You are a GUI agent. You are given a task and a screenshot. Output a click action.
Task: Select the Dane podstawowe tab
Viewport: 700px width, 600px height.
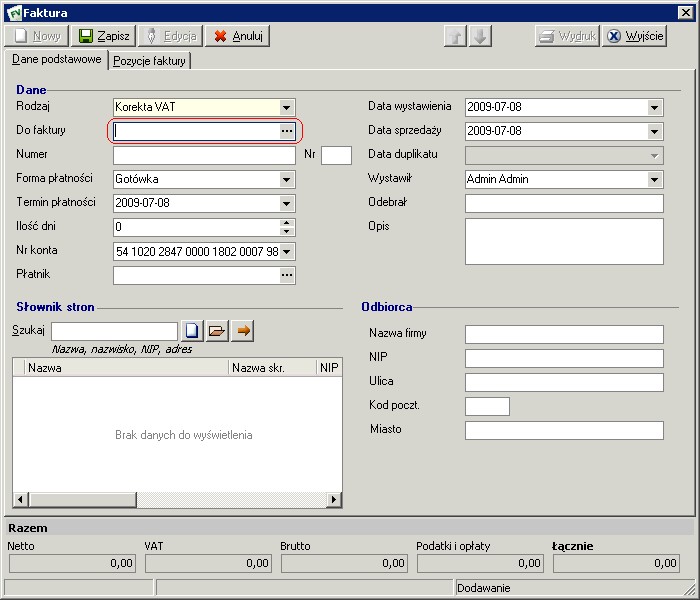pos(57,60)
